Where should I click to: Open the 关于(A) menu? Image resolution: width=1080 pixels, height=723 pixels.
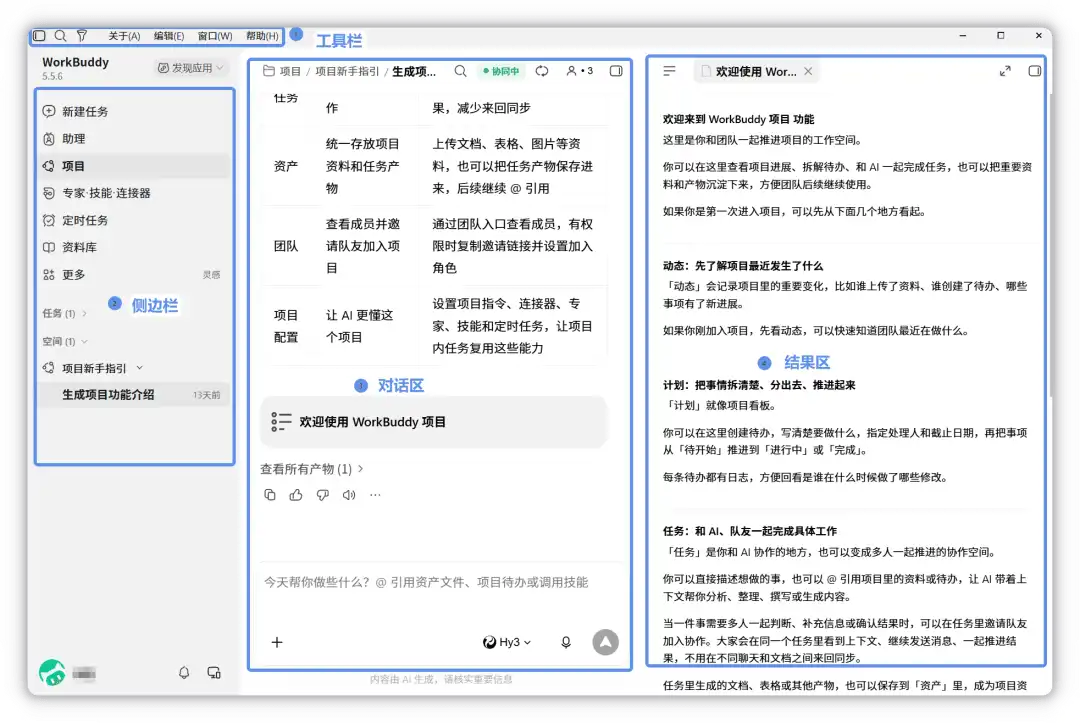tap(124, 36)
